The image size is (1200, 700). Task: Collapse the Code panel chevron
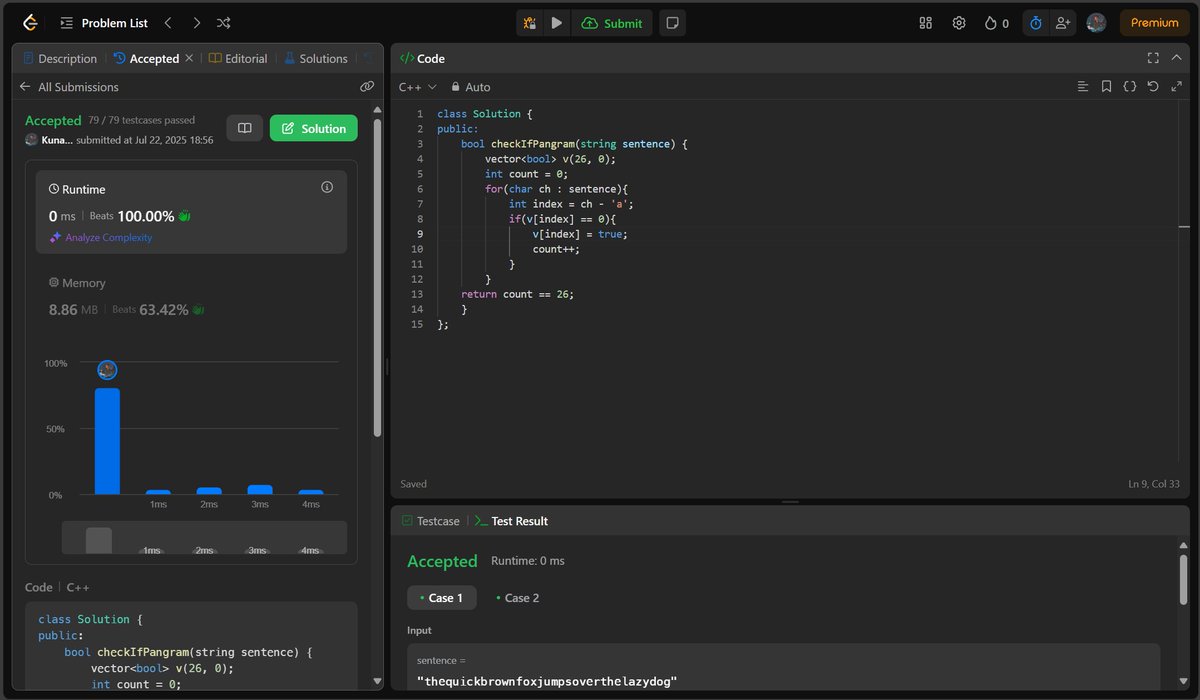[x=1176, y=58]
